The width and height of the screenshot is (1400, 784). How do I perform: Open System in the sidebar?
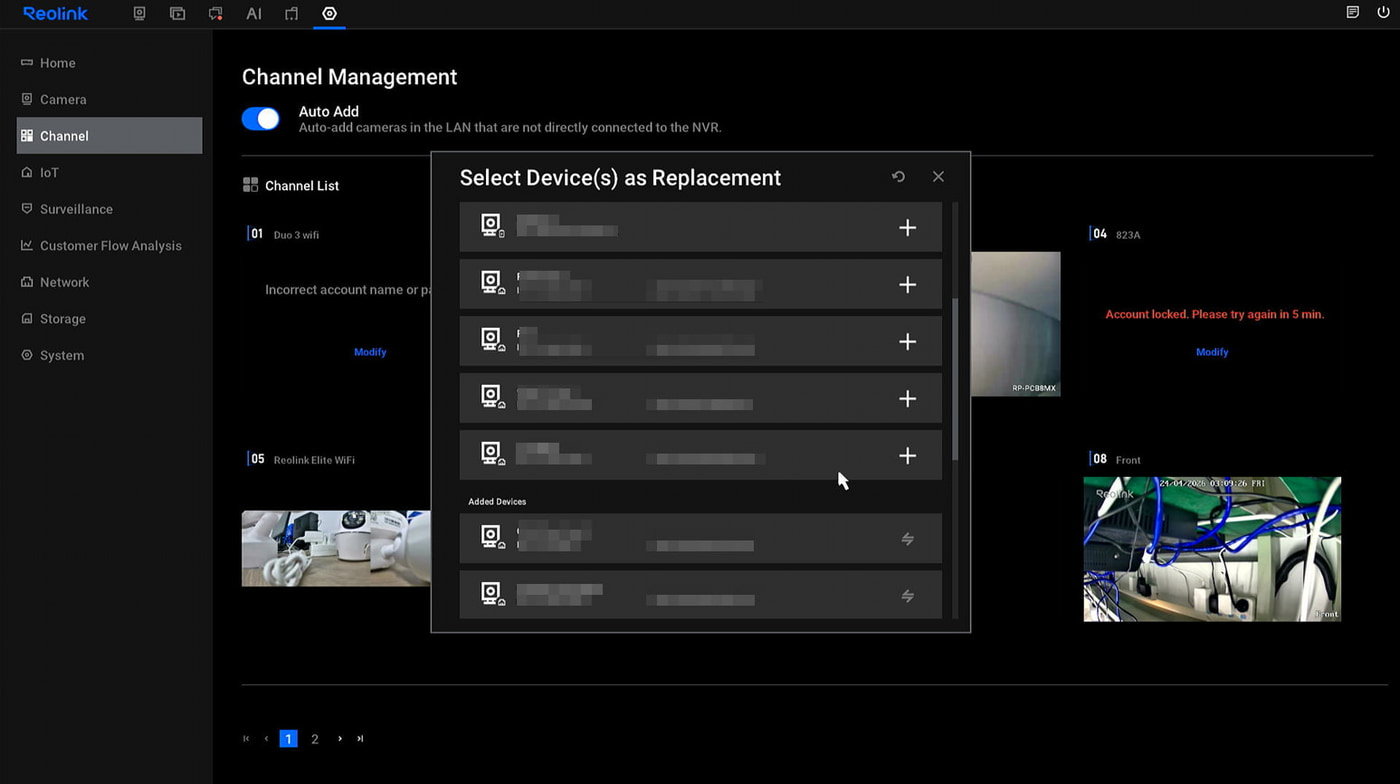(x=109, y=355)
